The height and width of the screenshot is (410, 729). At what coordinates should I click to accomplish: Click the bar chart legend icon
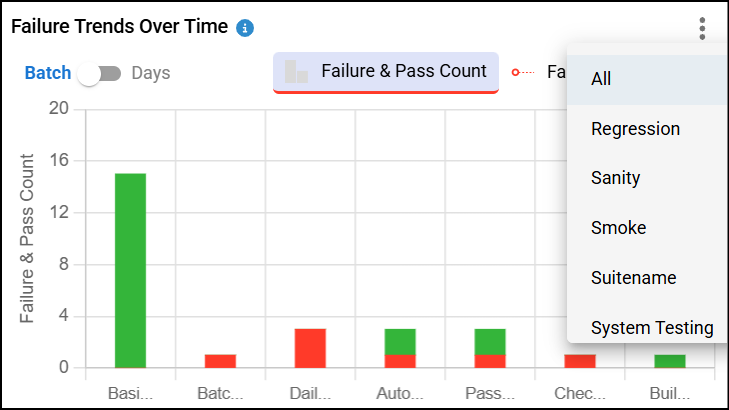(296, 72)
